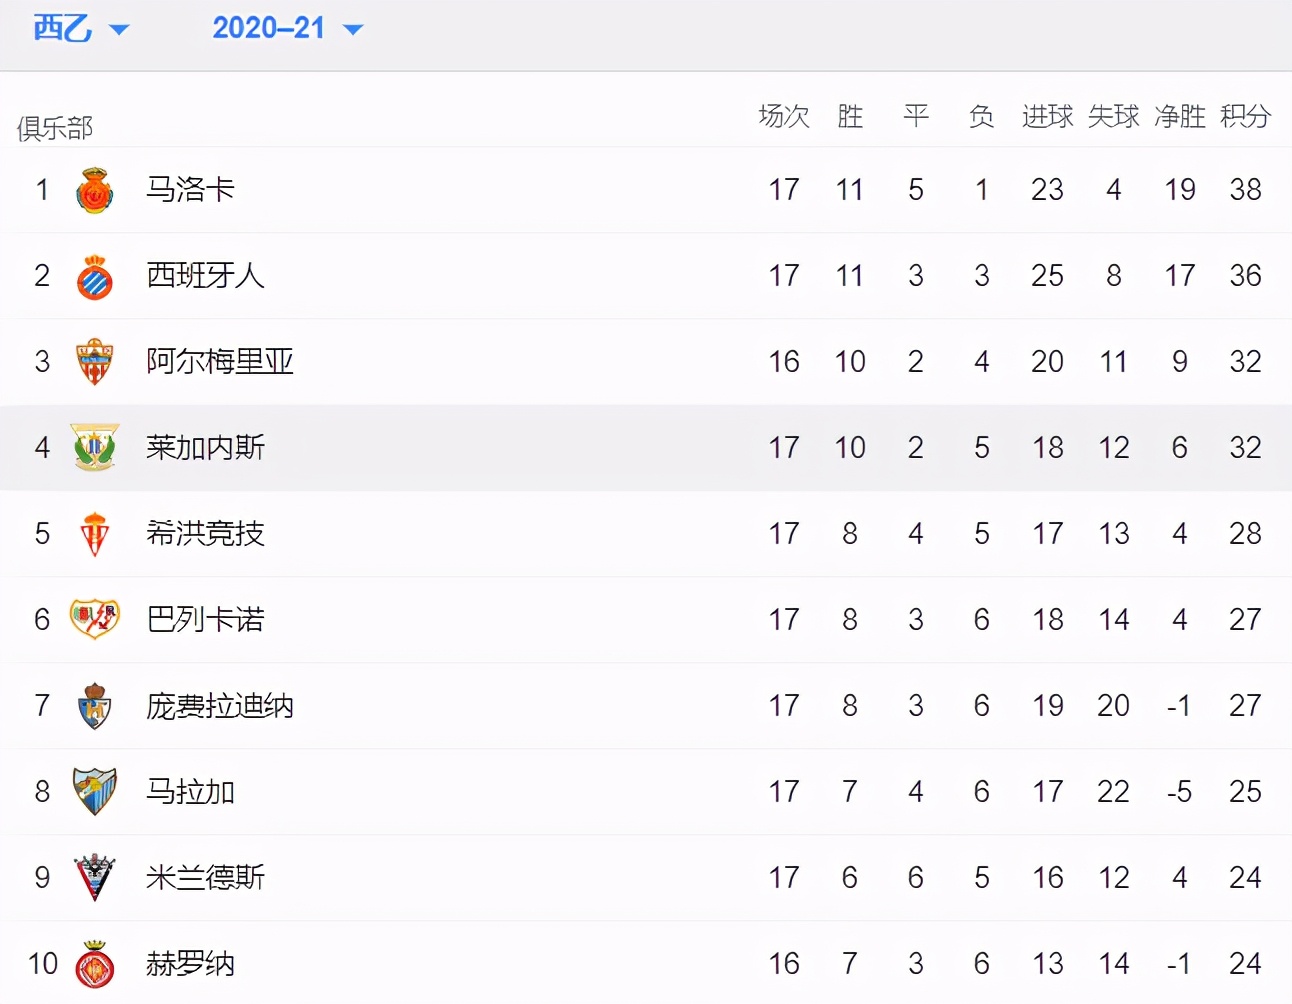Click rank number 1 beside Mallorca
This screenshot has height=1004, width=1292.
41,189
